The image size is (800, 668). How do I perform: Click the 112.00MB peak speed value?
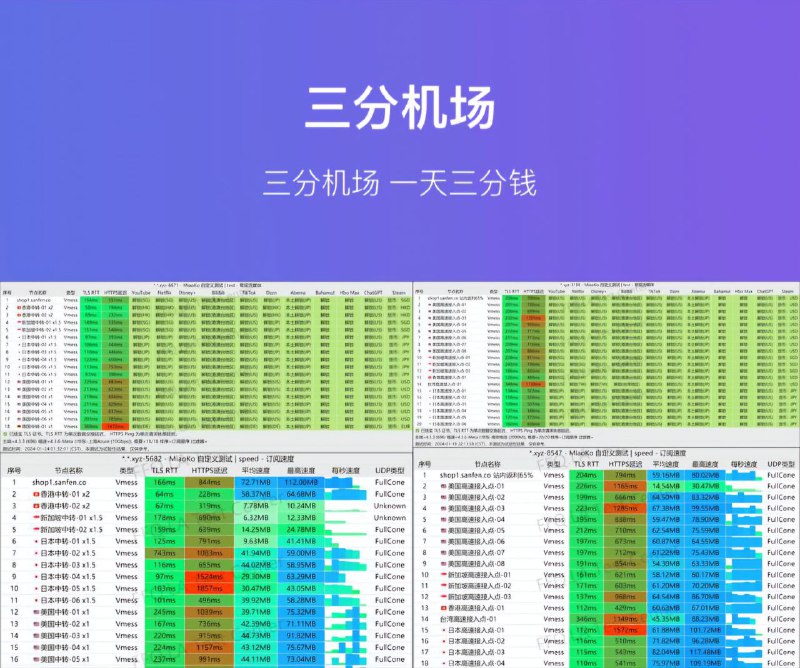click(300, 482)
